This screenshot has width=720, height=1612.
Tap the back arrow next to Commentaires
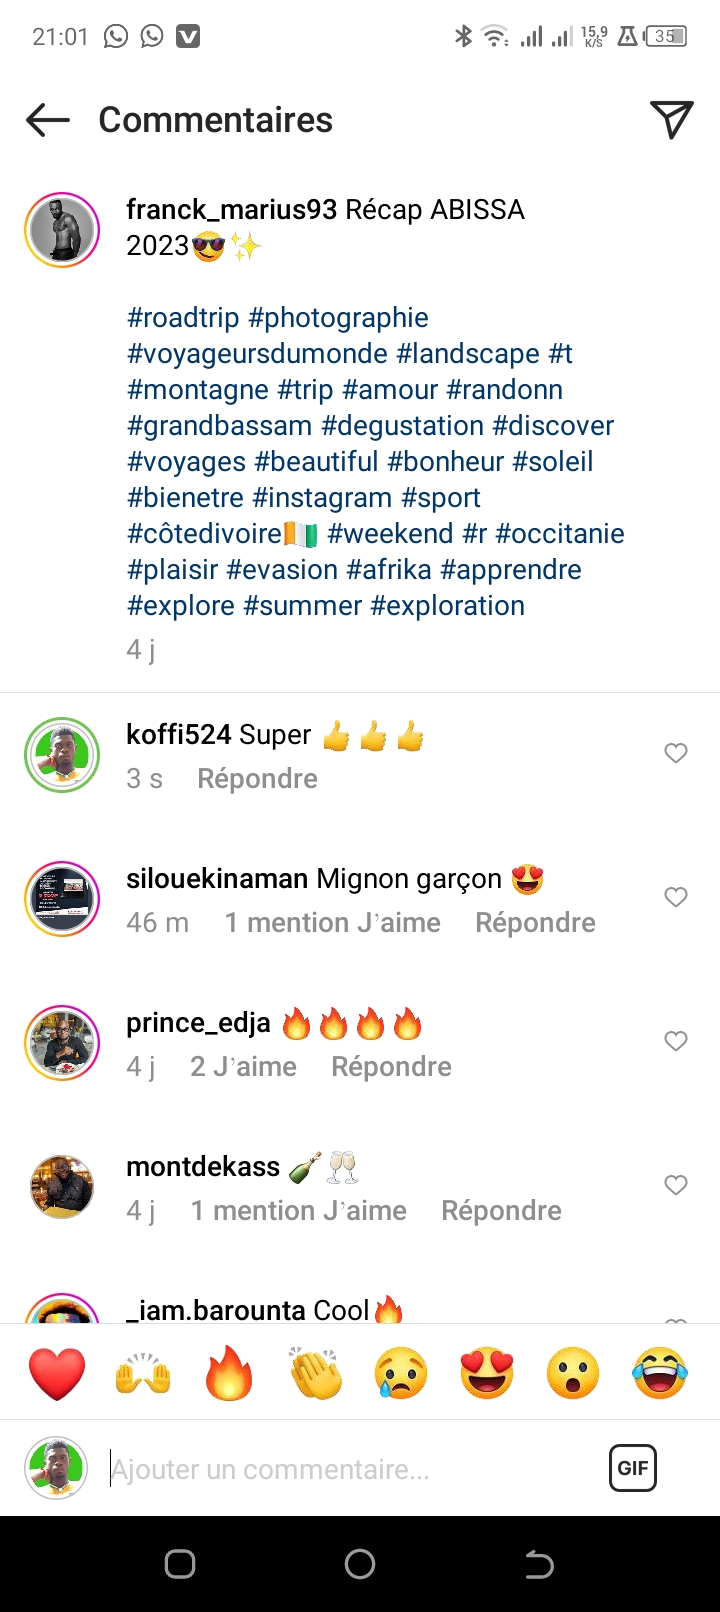coord(48,121)
